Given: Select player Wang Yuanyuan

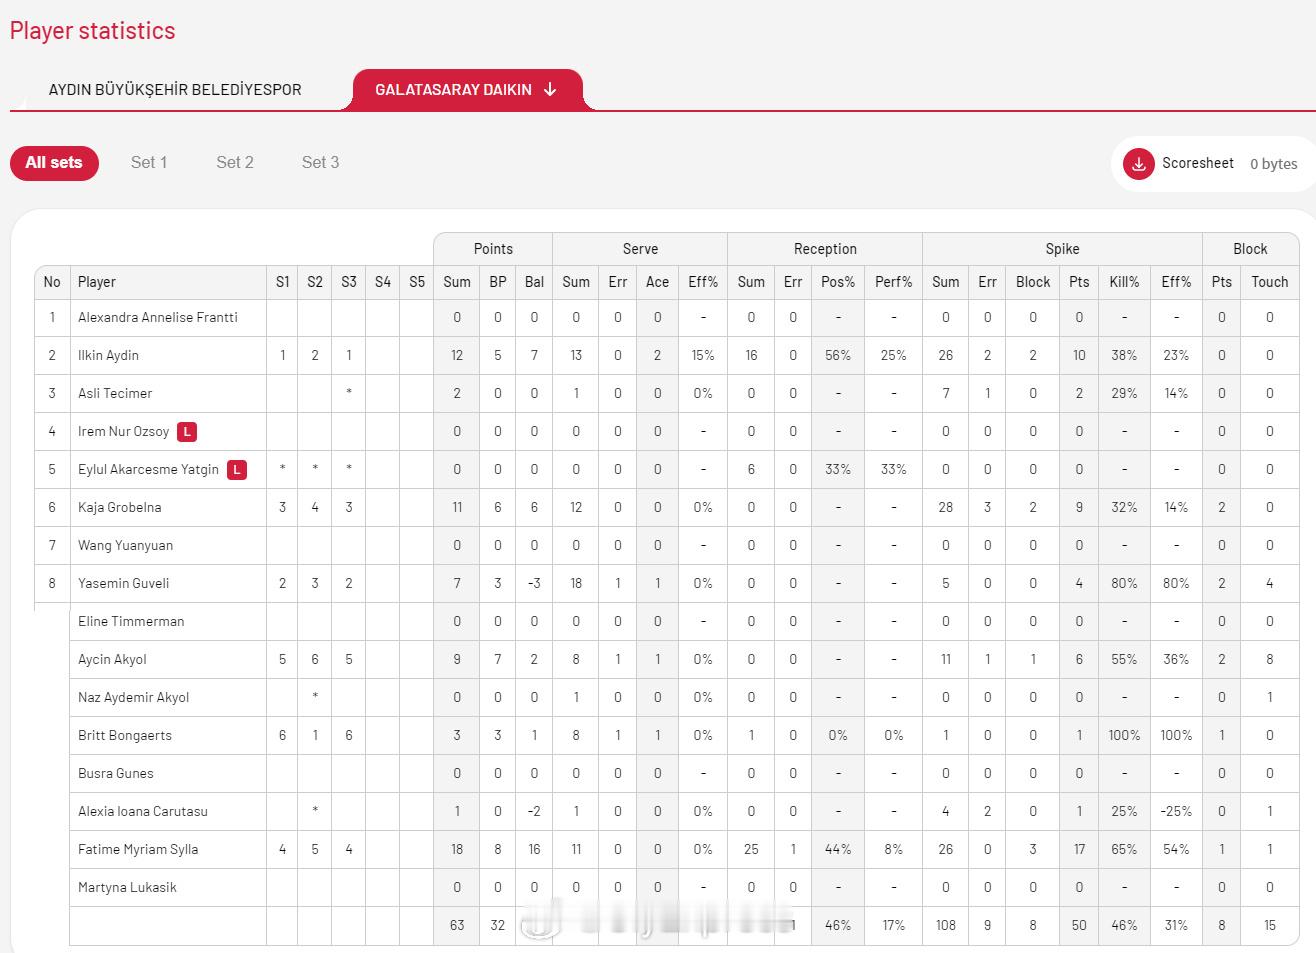Looking at the screenshot, I should tap(125, 545).
